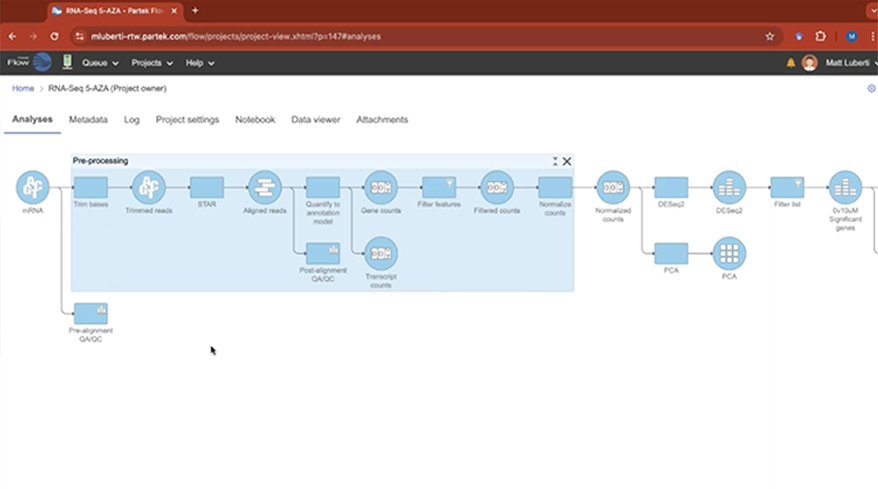Collapse the Pre-processing group box
Viewport: 878px width, 489px height.
coord(555,161)
